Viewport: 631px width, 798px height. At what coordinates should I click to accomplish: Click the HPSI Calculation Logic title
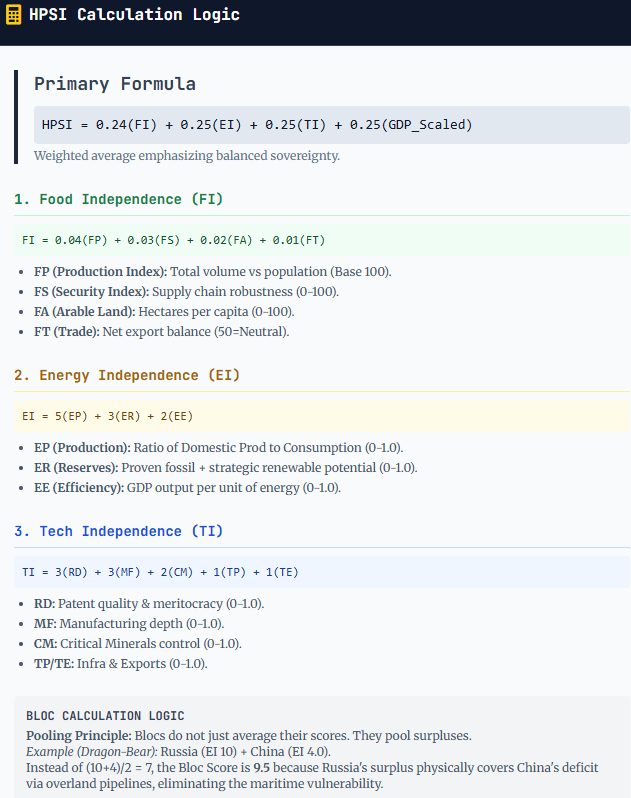tap(134, 16)
